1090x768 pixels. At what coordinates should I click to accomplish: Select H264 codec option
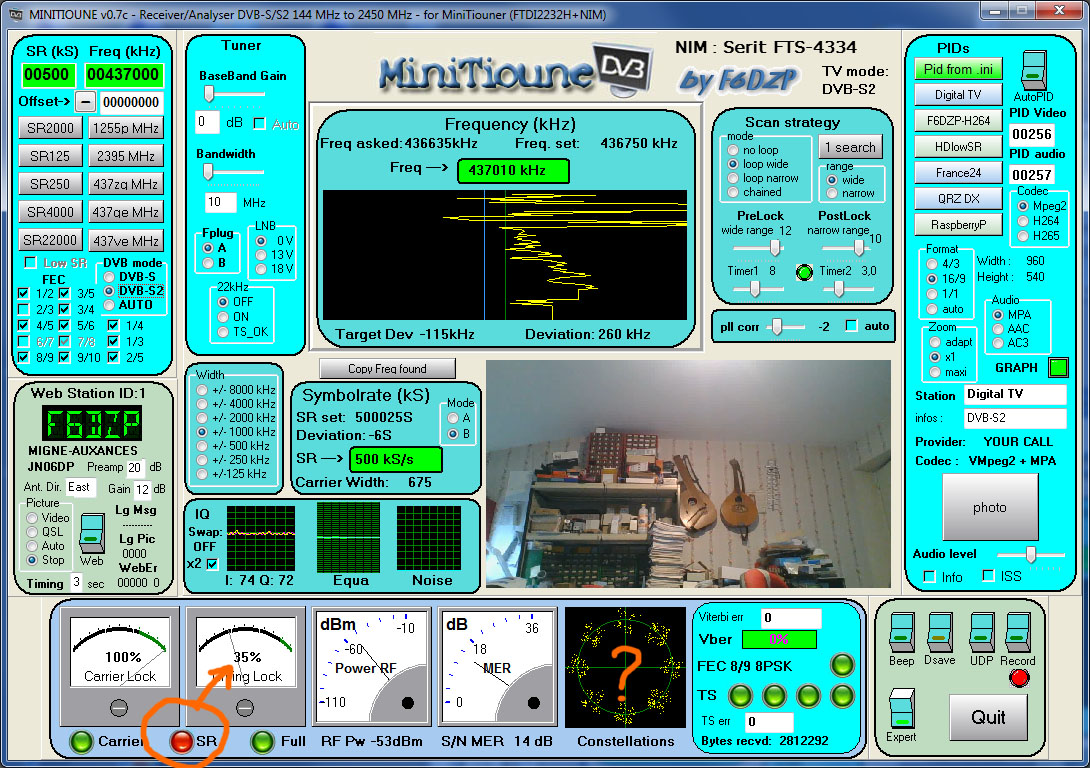coord(1023,221)
